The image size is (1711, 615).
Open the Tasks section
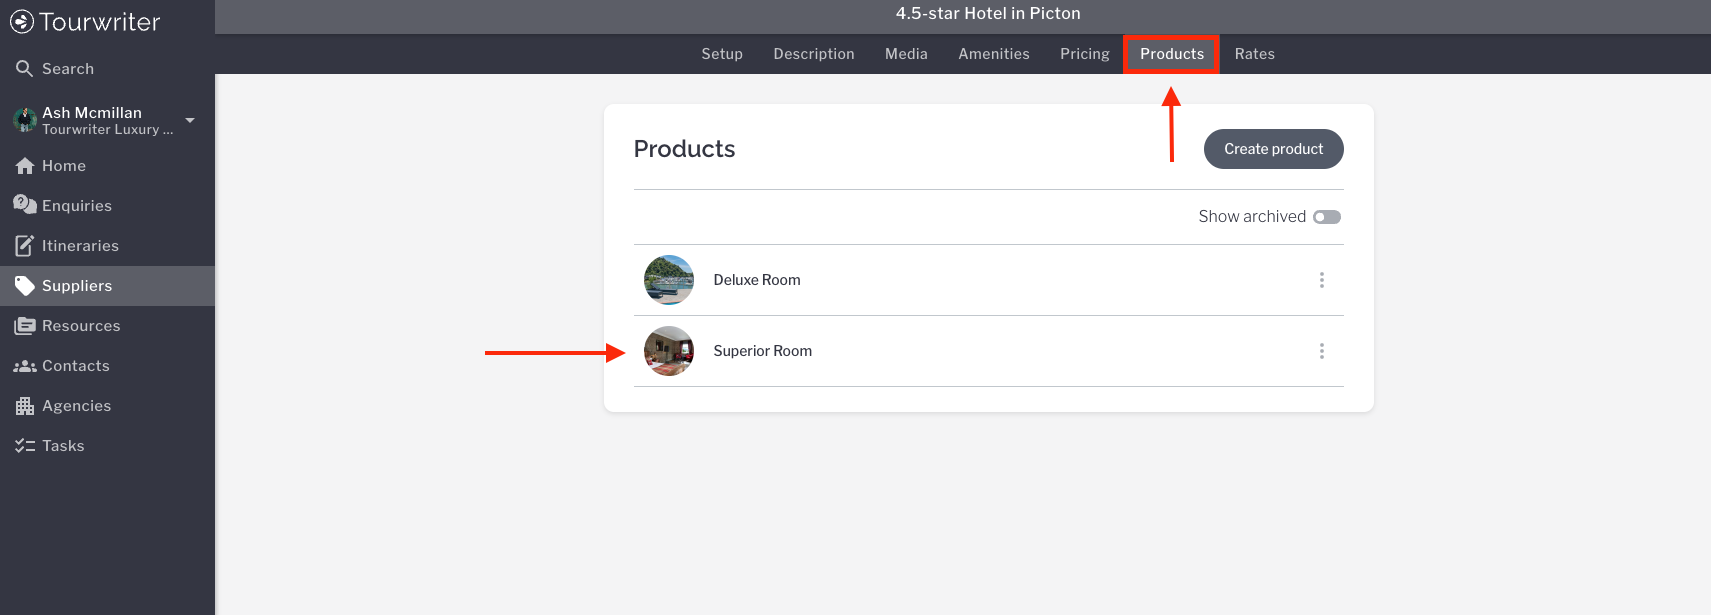(x=62, y=446)
